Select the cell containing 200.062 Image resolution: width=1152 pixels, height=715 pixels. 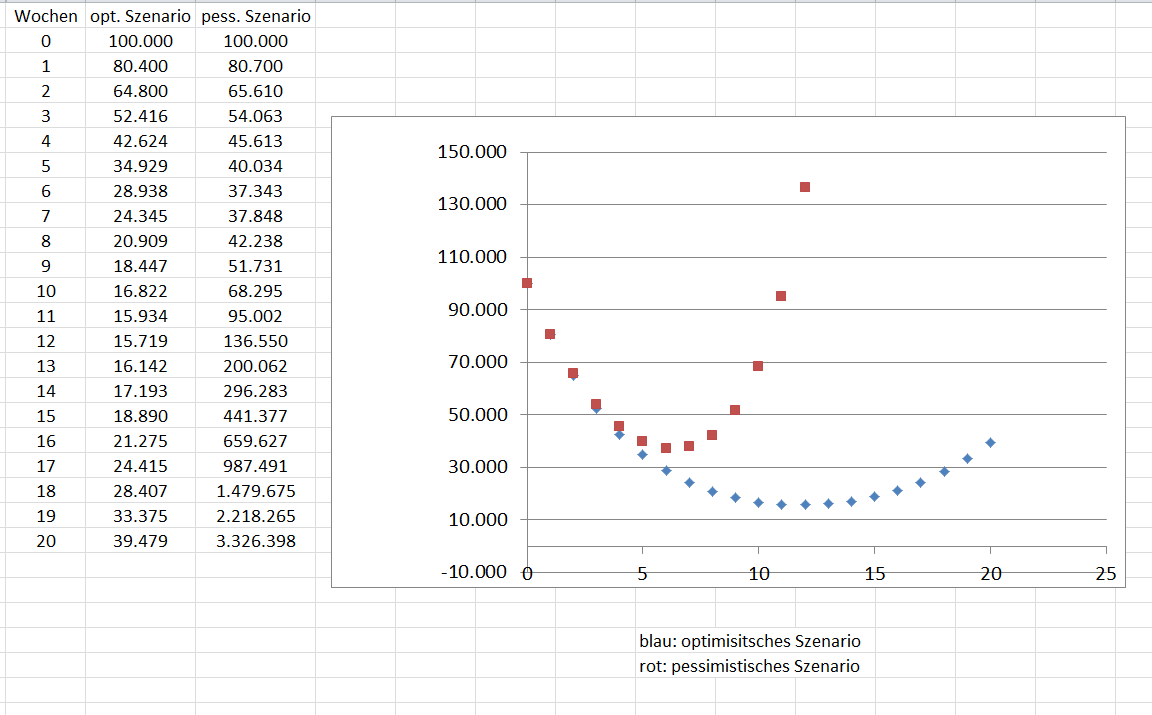[x=255, y=366]
